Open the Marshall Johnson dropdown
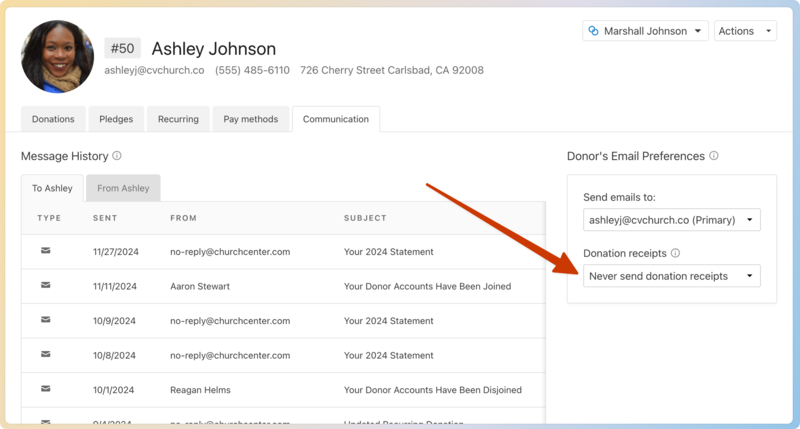Image resolution: width=800 pixels, height=429 pixels. tap(645, 31)
